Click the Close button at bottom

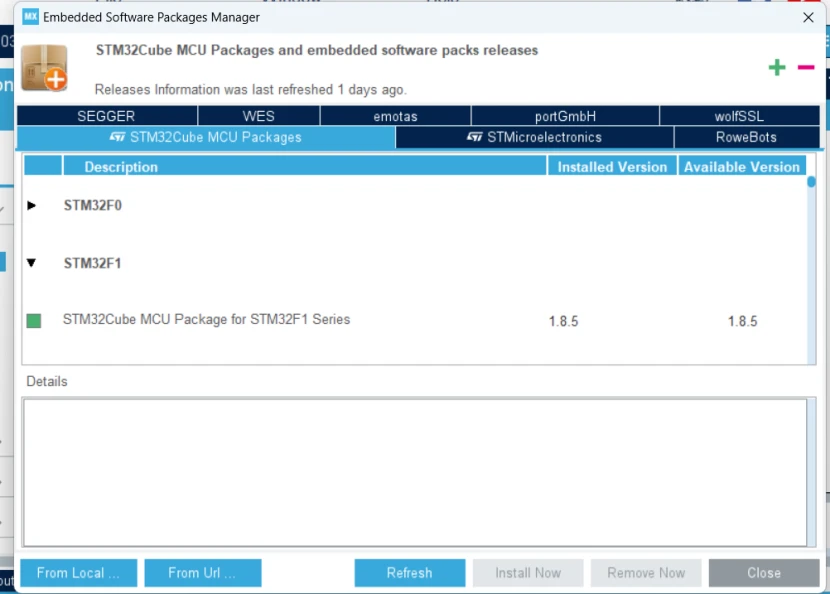(x=764, y=573)
